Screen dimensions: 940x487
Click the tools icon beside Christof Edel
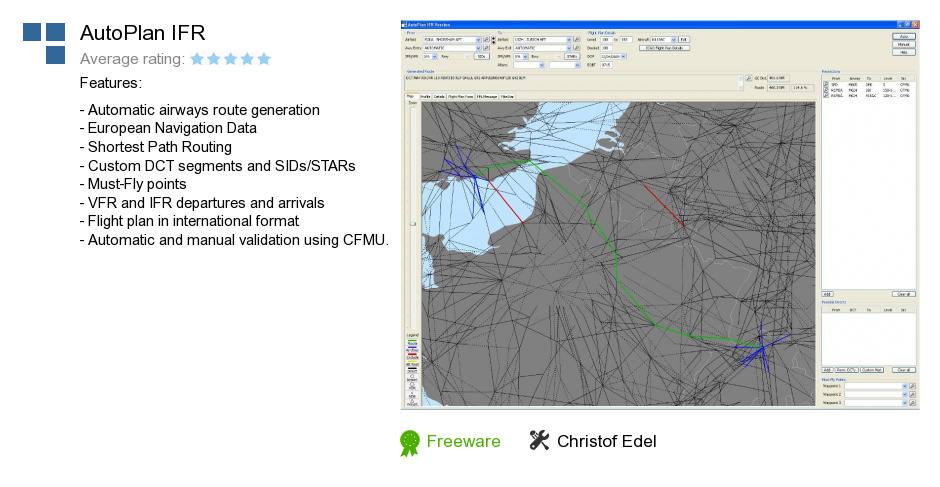pyautogui.click(x=539, y=440)
